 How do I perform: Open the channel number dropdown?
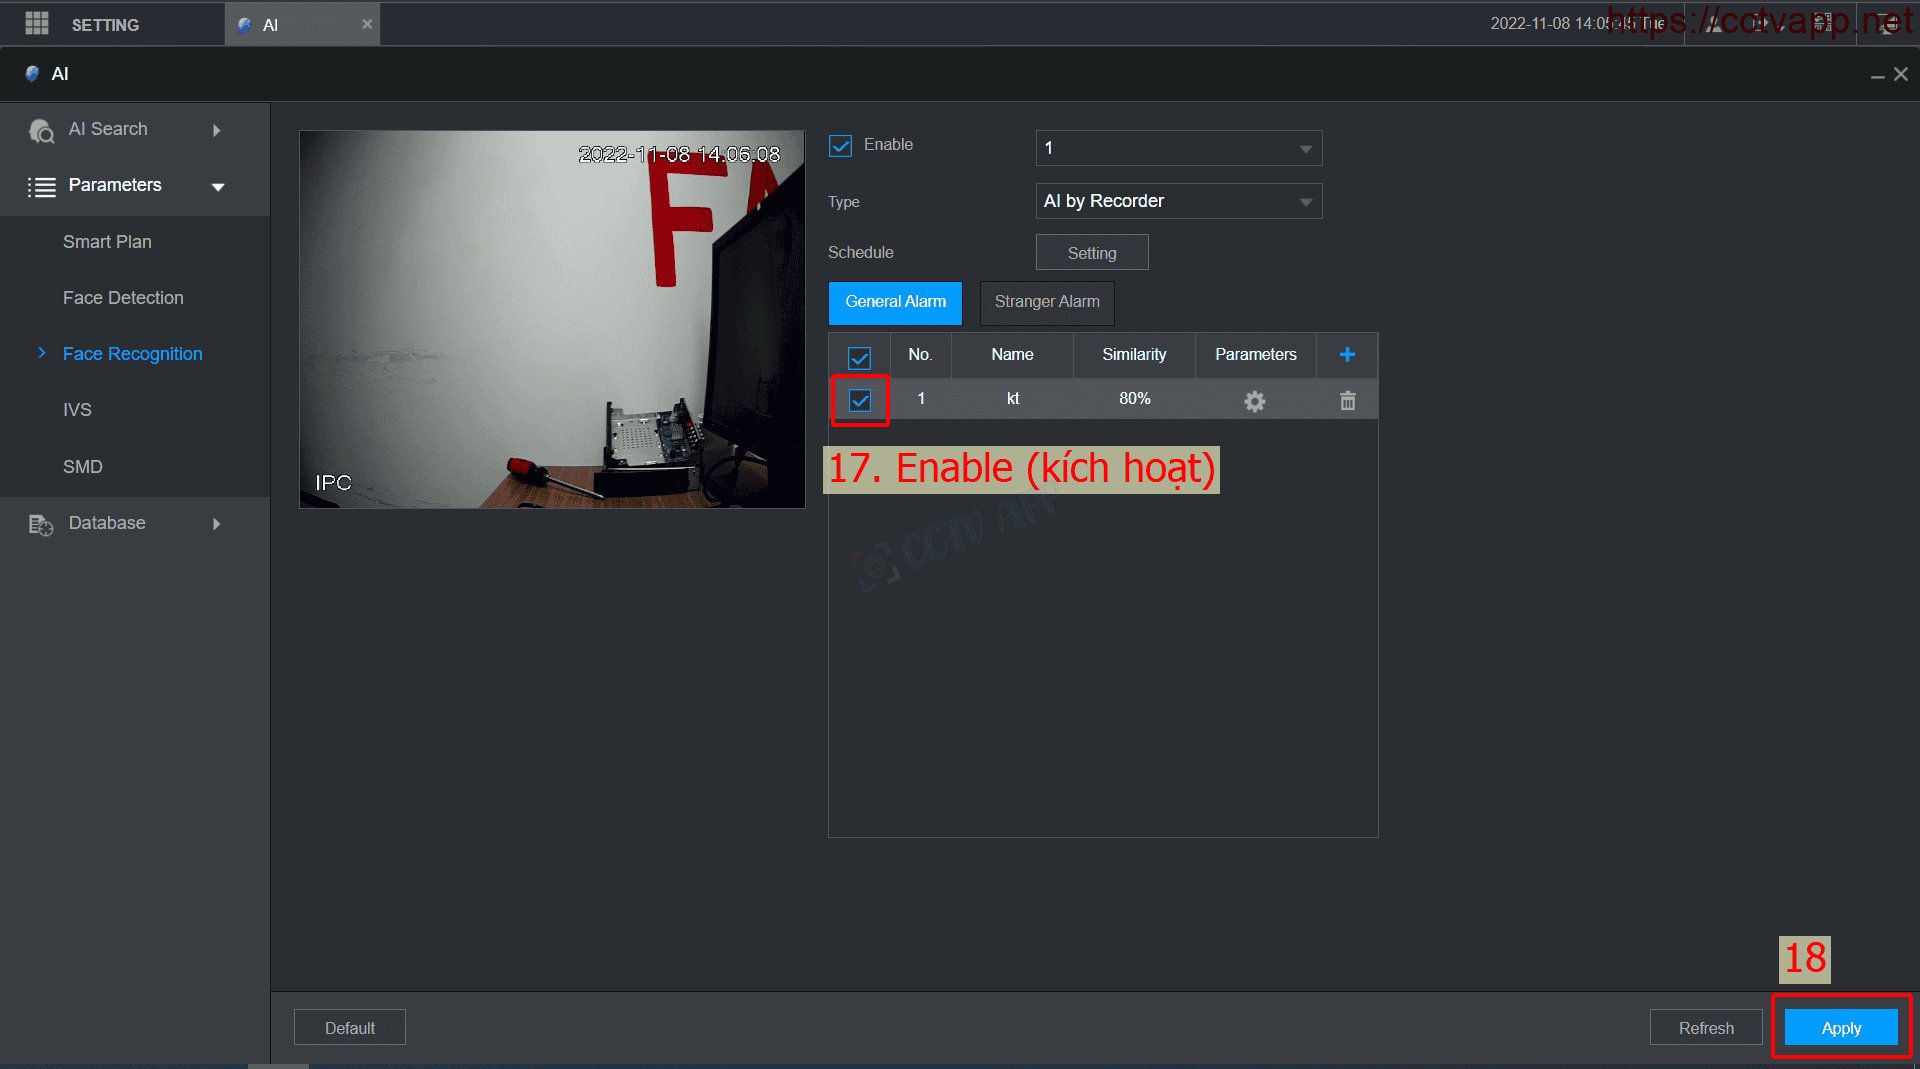1179,148
